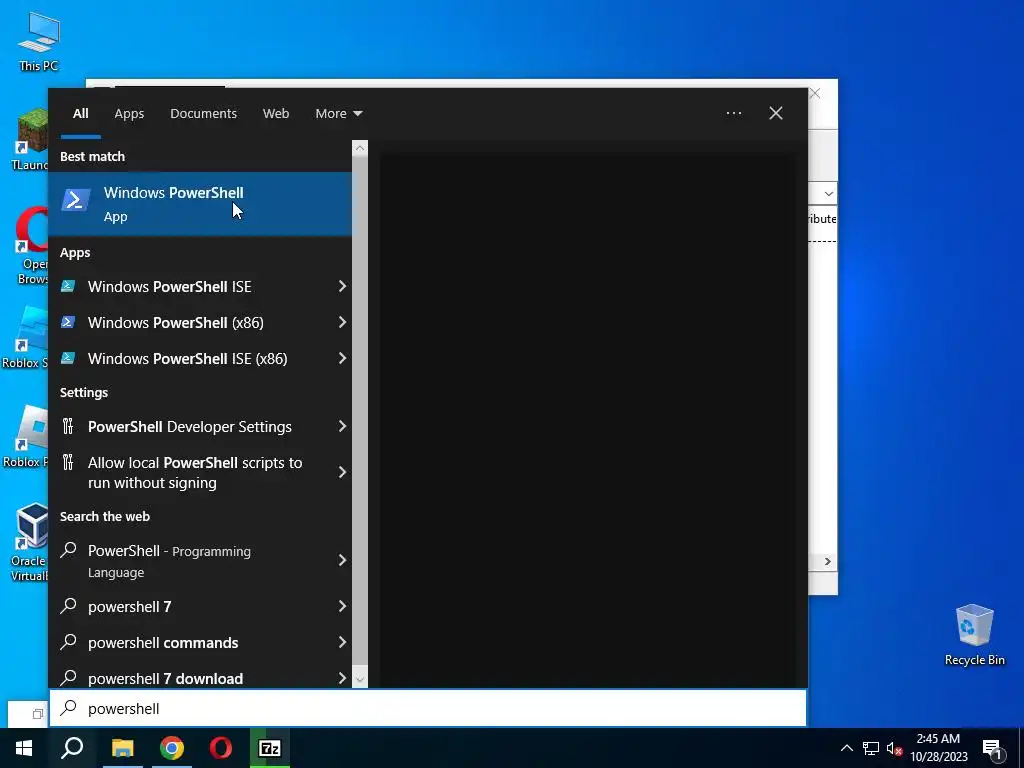Select Opera Browser desktop shortcut
This screenshot has height=768, width=1024.
click(x=31, y=246)
